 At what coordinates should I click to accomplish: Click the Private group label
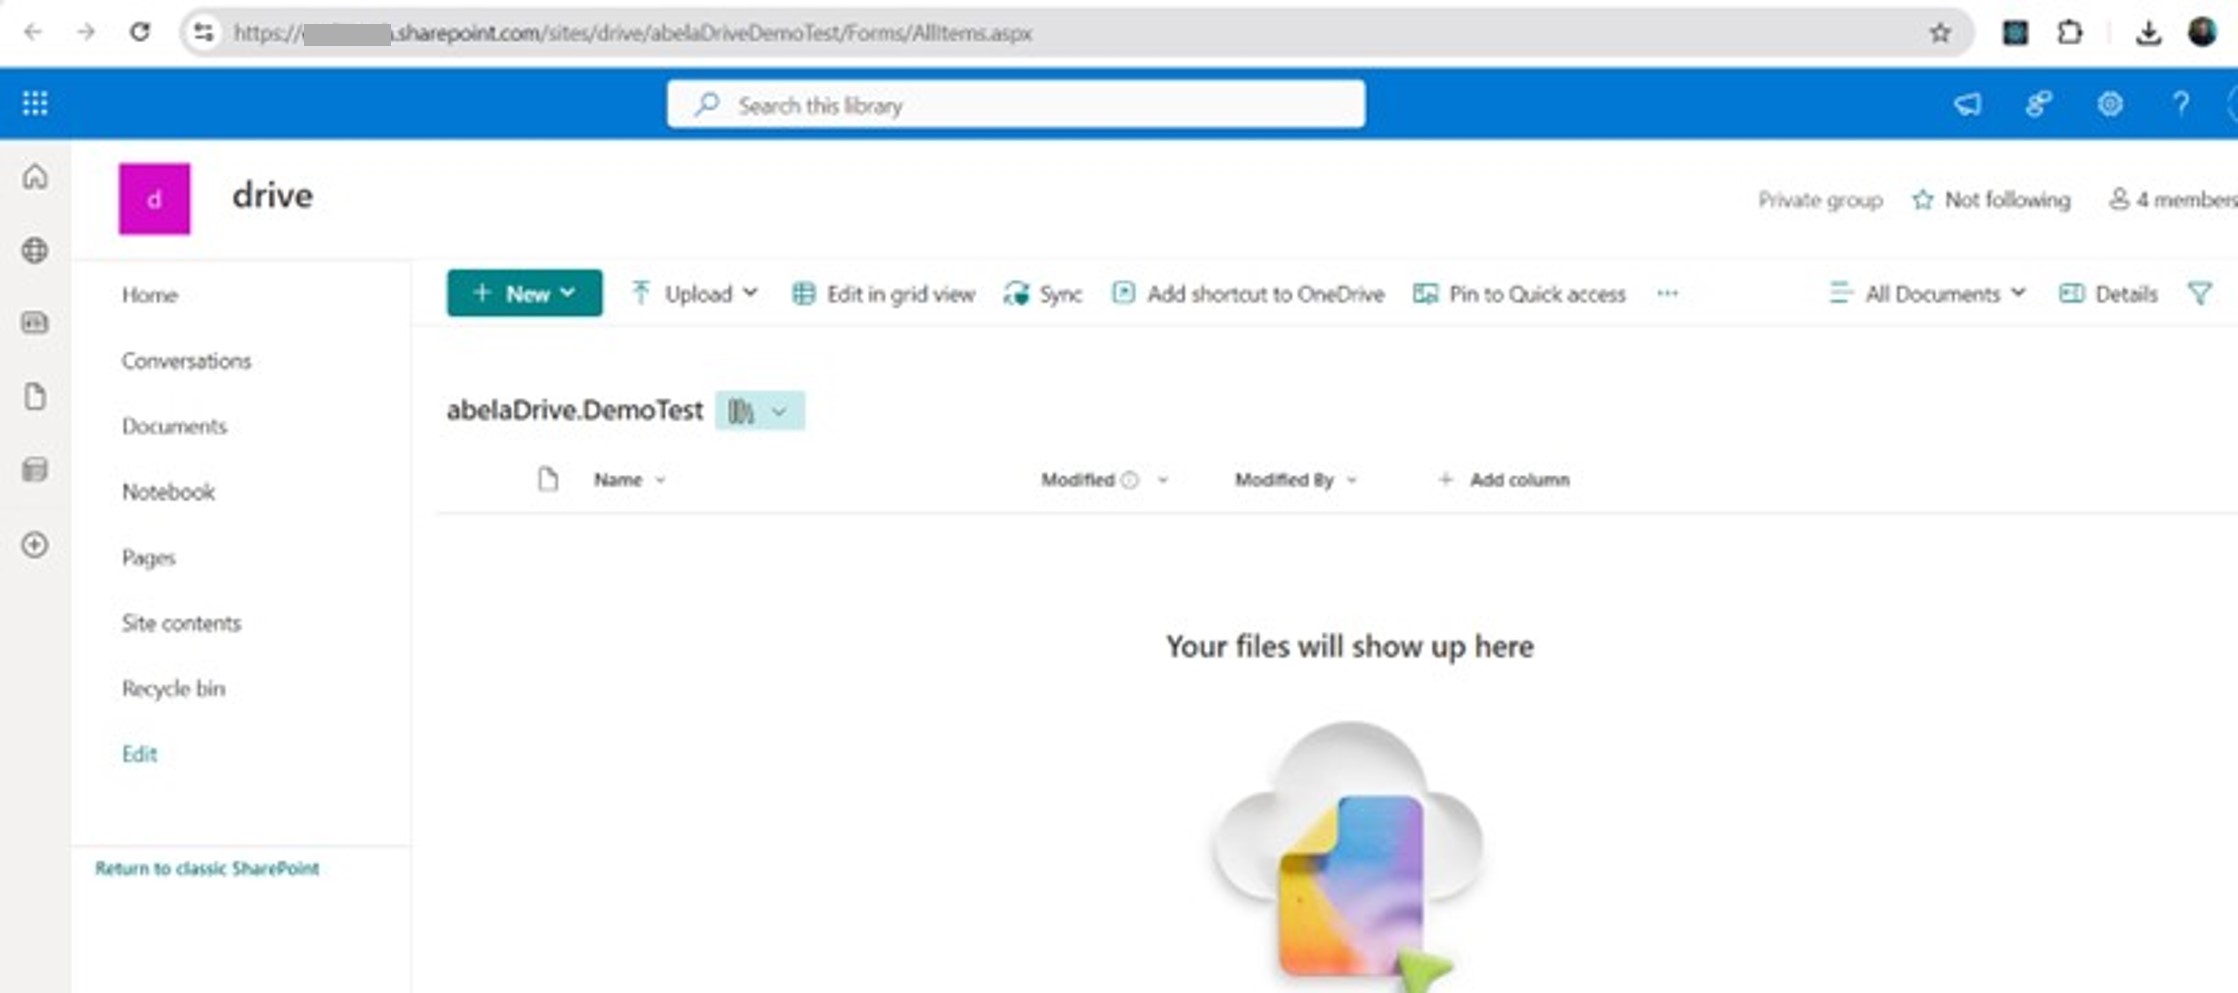1820,200
